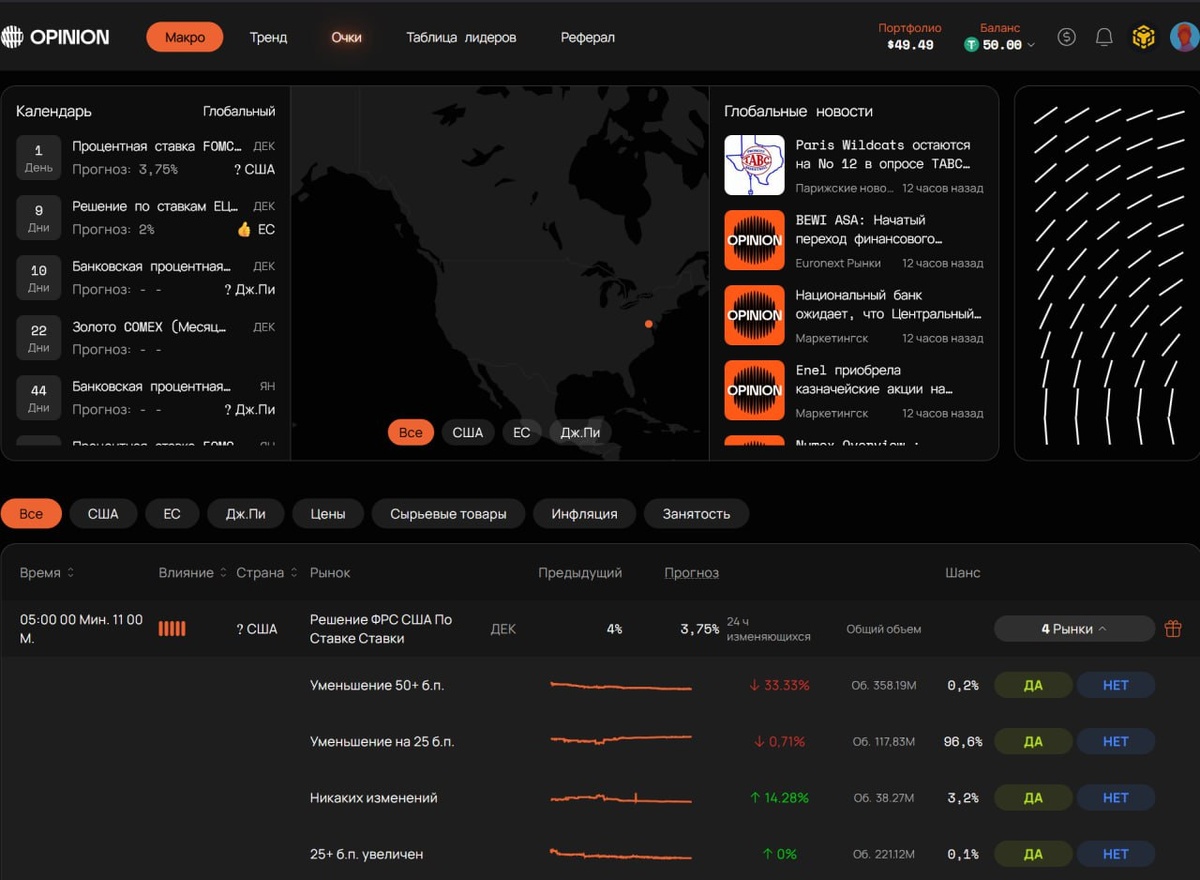Open the BEWI ASA news logo thumbnail
Screen dimensions: 1200x880
(x=754, y=240)
